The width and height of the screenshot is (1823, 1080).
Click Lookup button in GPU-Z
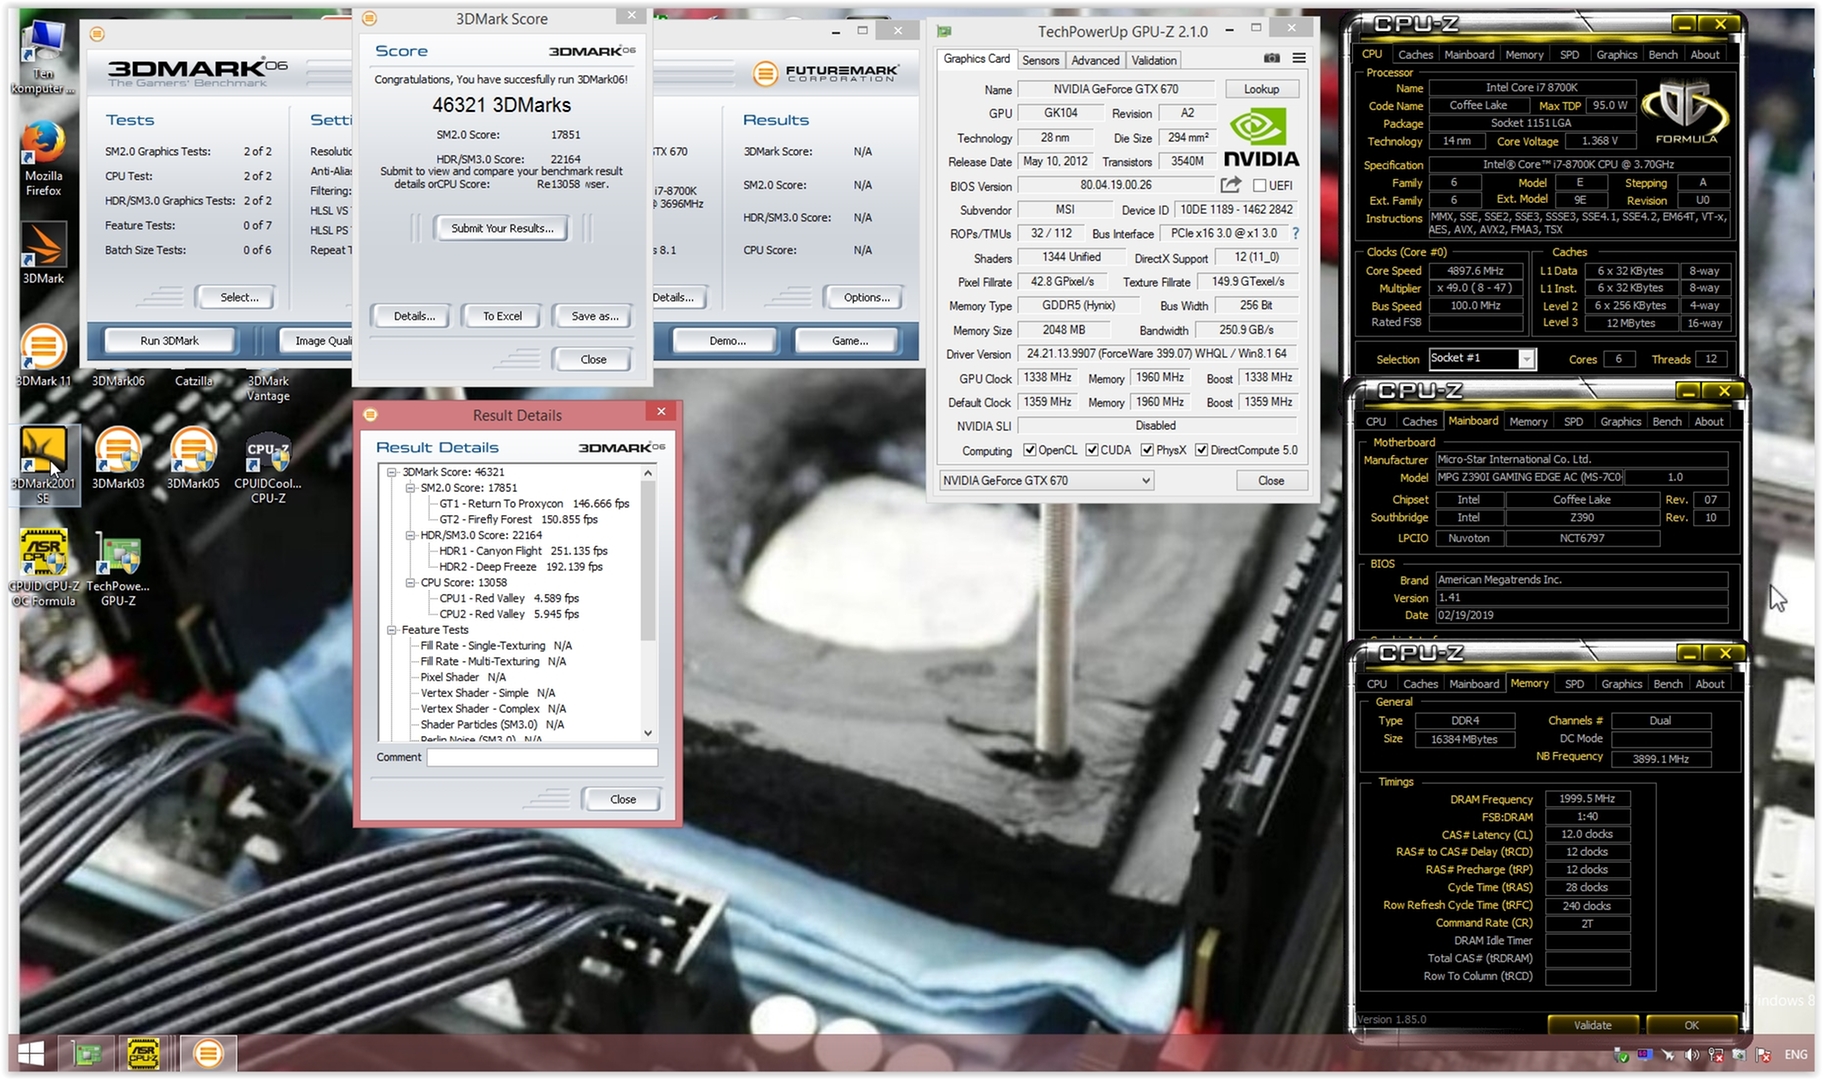(1261, 89)
